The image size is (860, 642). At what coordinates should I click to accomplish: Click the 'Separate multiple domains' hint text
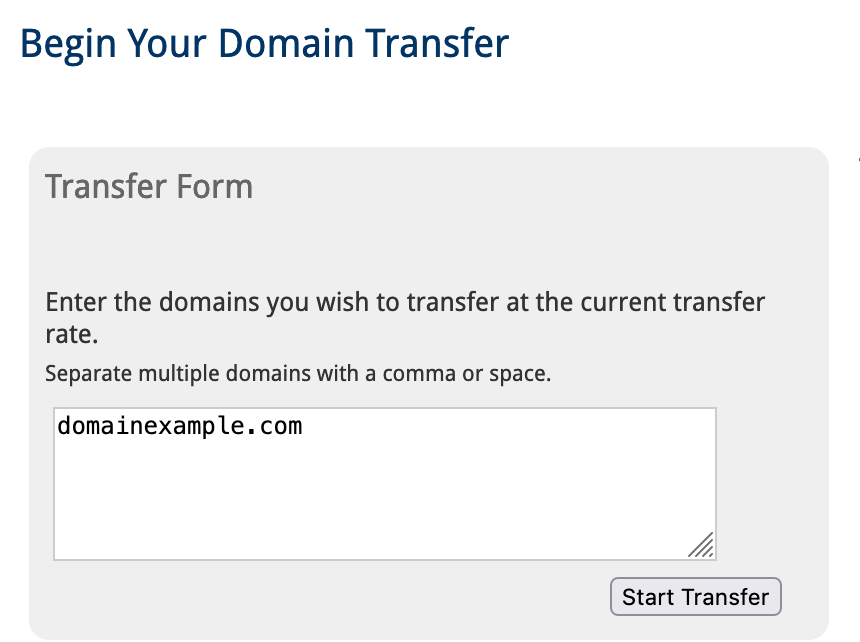[298, 375]
